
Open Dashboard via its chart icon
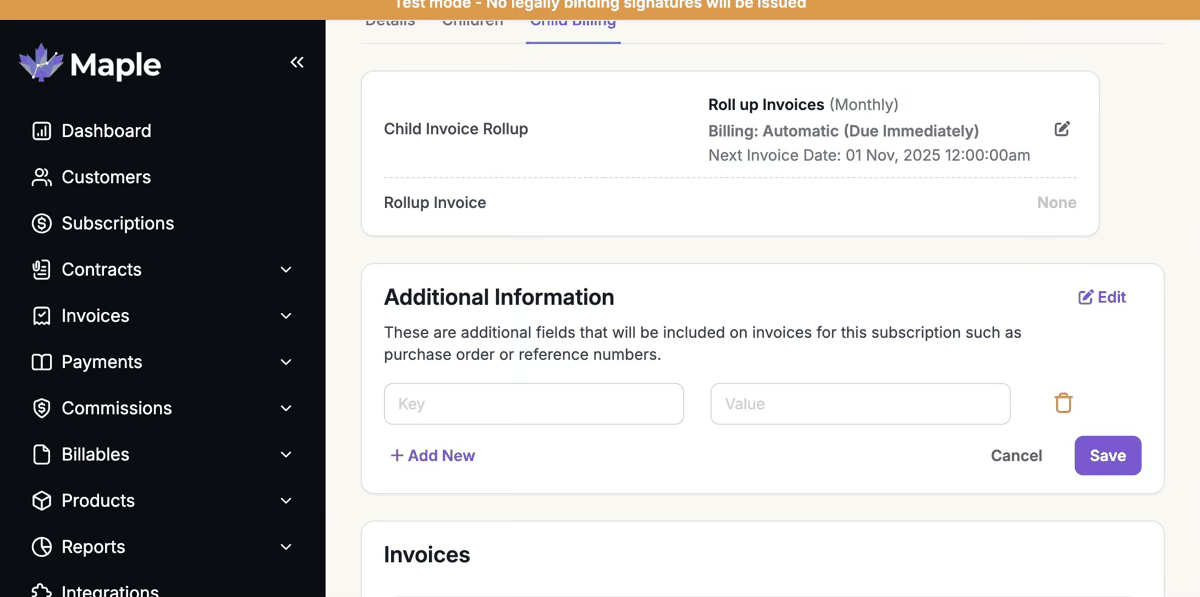tap(41, 131)
